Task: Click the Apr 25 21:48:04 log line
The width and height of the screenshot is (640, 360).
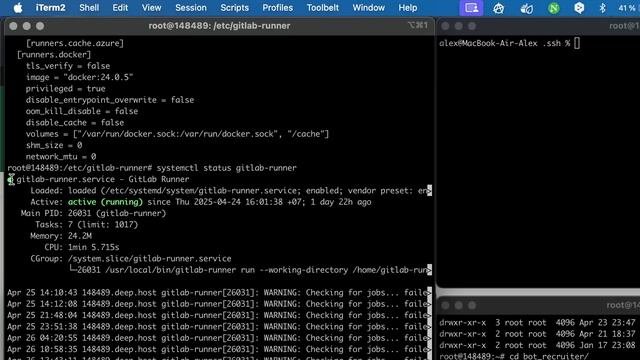Action: [x=219, y=315]
